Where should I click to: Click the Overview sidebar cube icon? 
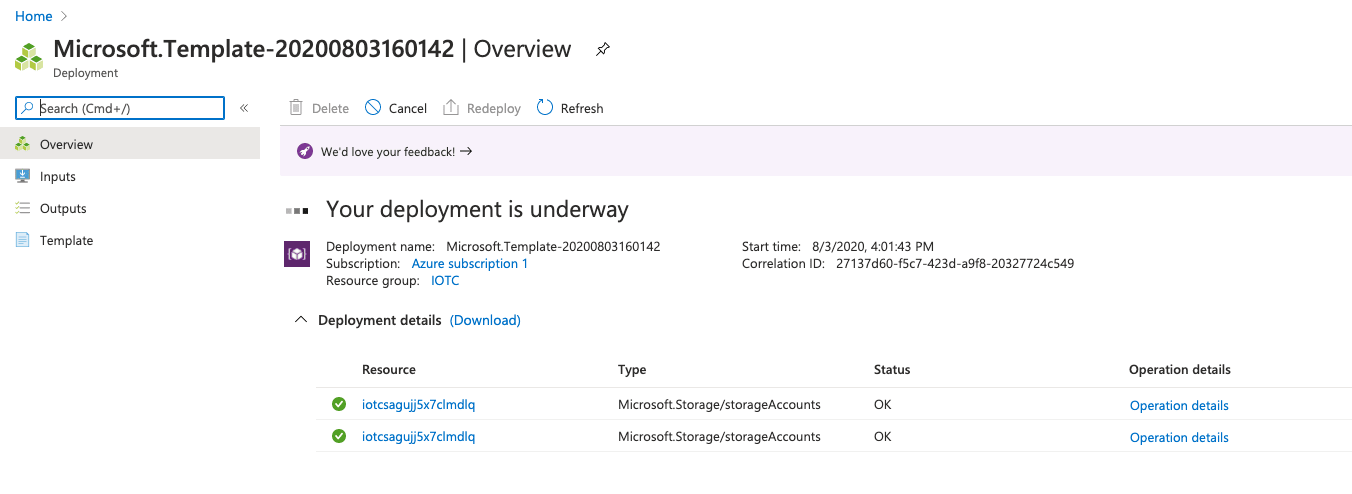(x=22, y=144)
